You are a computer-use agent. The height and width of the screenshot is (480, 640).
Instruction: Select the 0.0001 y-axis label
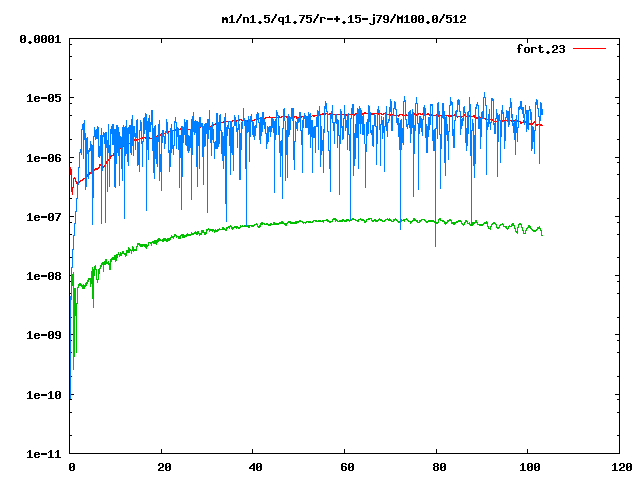(40, 39)
